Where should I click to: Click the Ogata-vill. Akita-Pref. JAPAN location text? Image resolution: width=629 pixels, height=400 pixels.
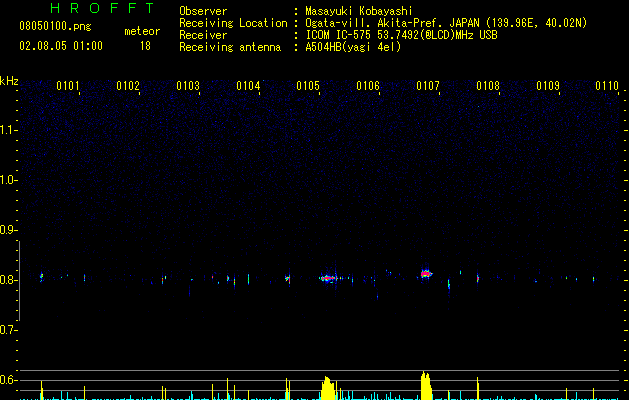tap(446, 23)
